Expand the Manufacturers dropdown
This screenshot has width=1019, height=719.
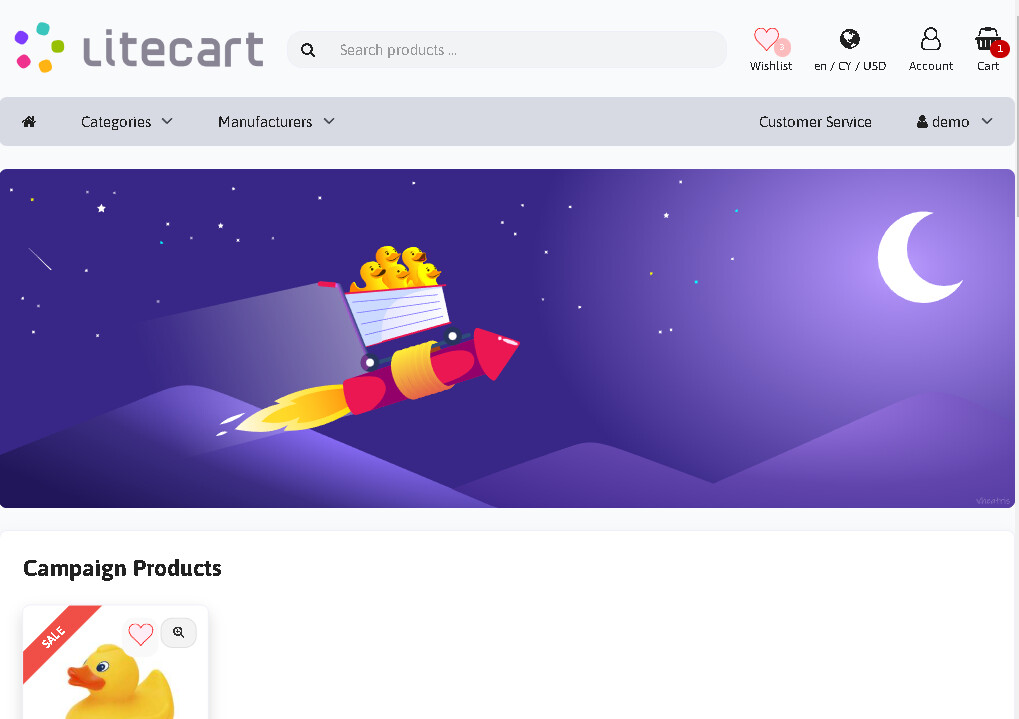point(276,122)
